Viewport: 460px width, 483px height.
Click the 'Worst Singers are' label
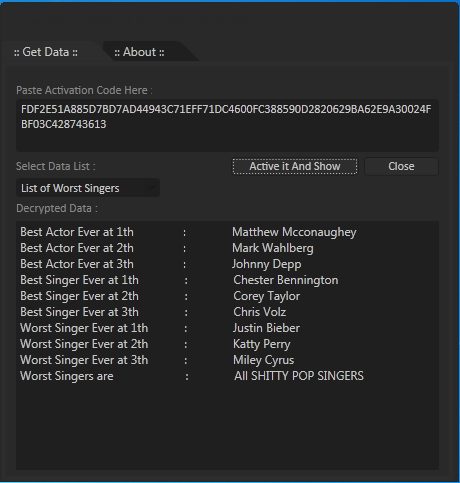pyautogui.click(x=67, y=376)
